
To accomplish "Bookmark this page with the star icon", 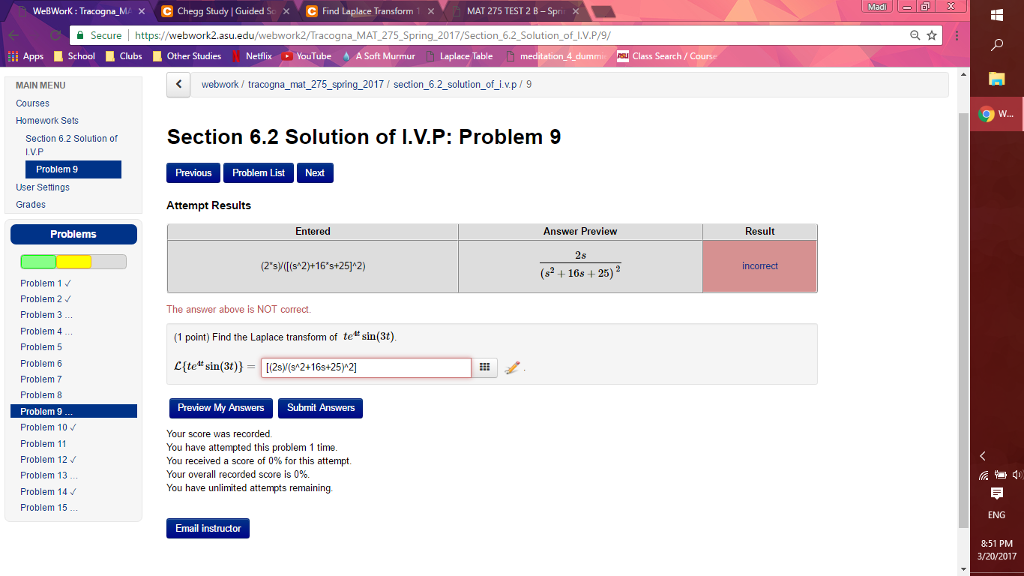I will tap(932, 35).
